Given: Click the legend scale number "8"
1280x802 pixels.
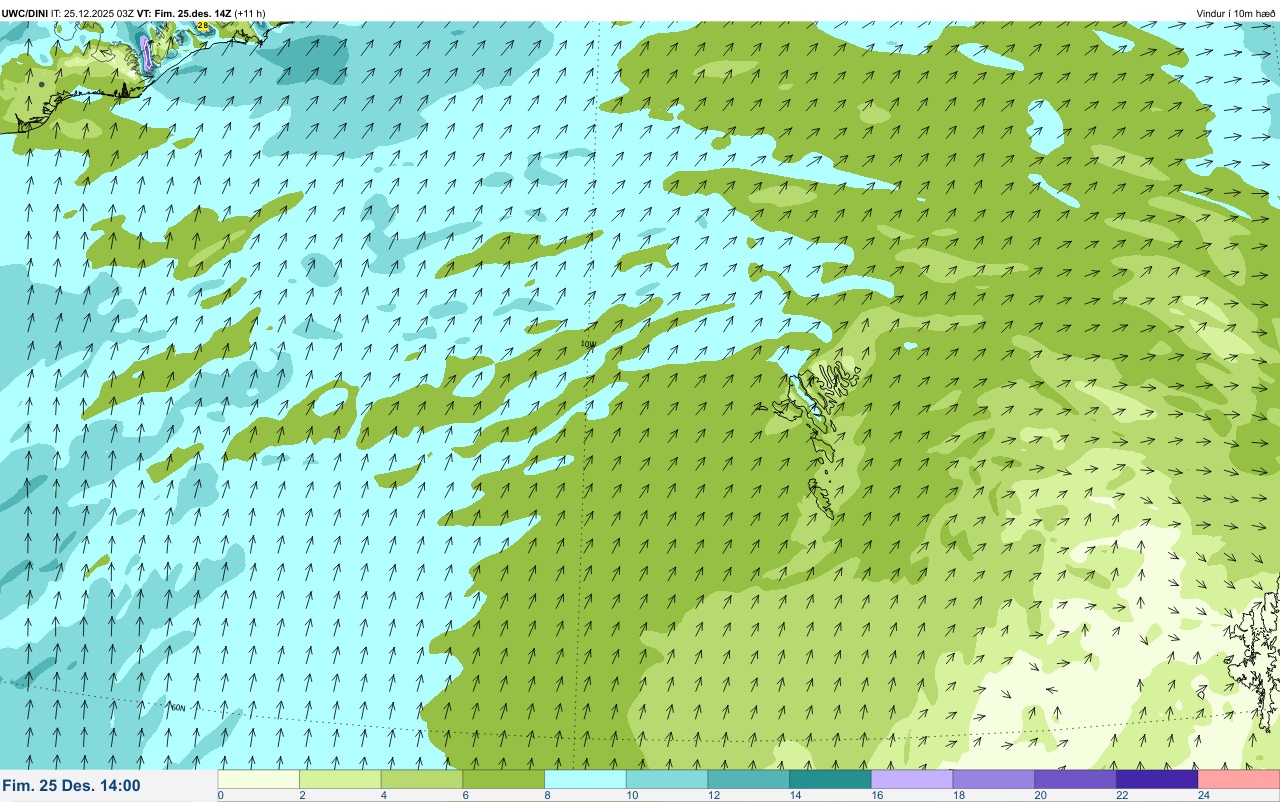Looking at the screenshot, I should click(x=546, y=795).
